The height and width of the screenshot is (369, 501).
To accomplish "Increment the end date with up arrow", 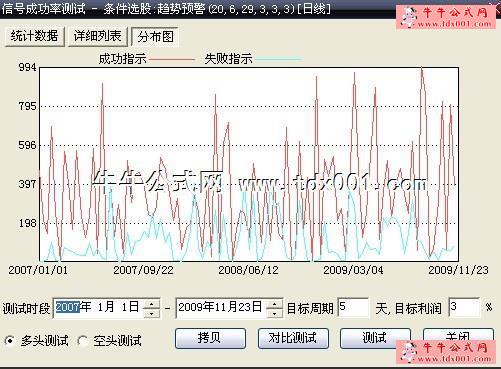I will (275, 304).
